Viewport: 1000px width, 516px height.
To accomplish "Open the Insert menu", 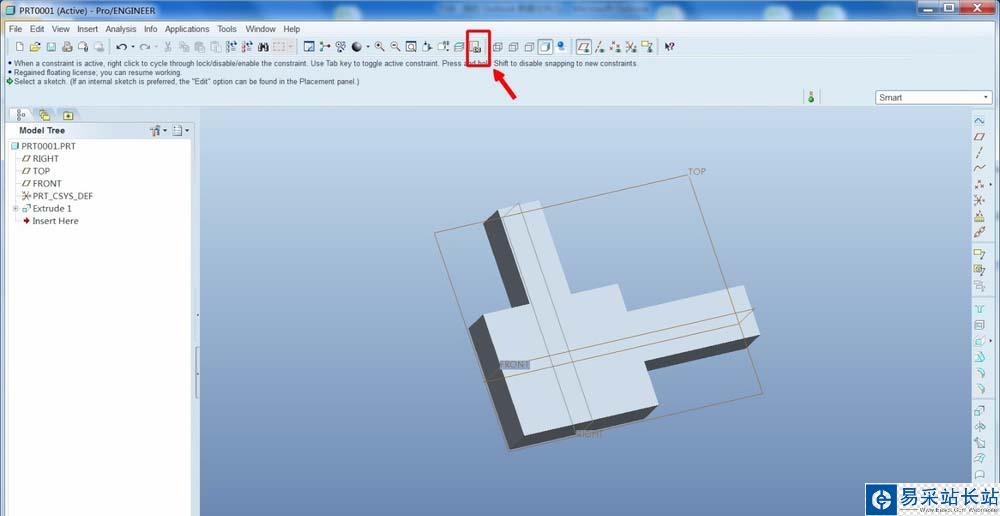I will [87, 29].
